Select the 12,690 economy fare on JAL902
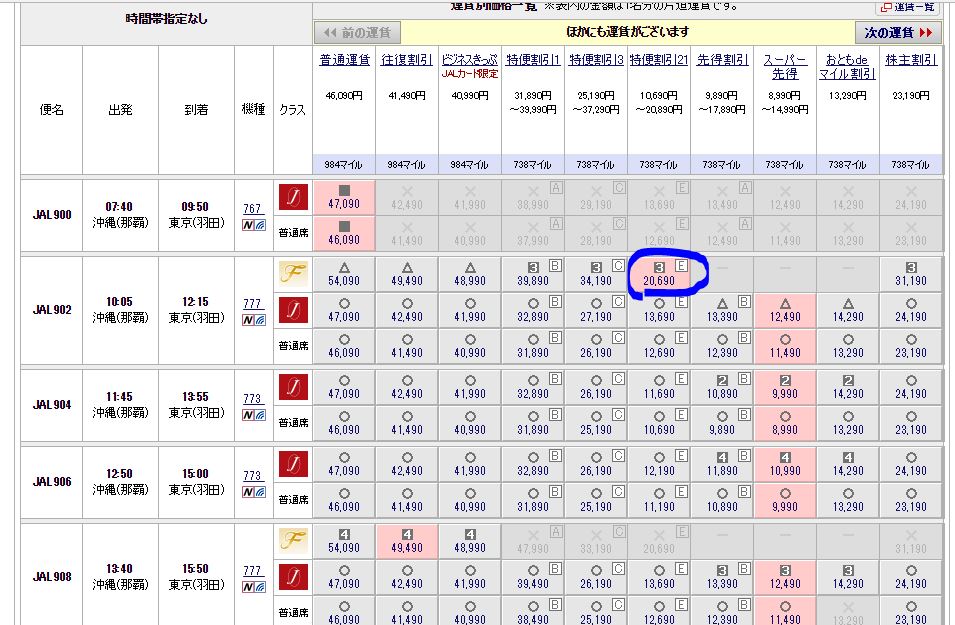This screenshot has height=625, width=955. click(659, 346)
